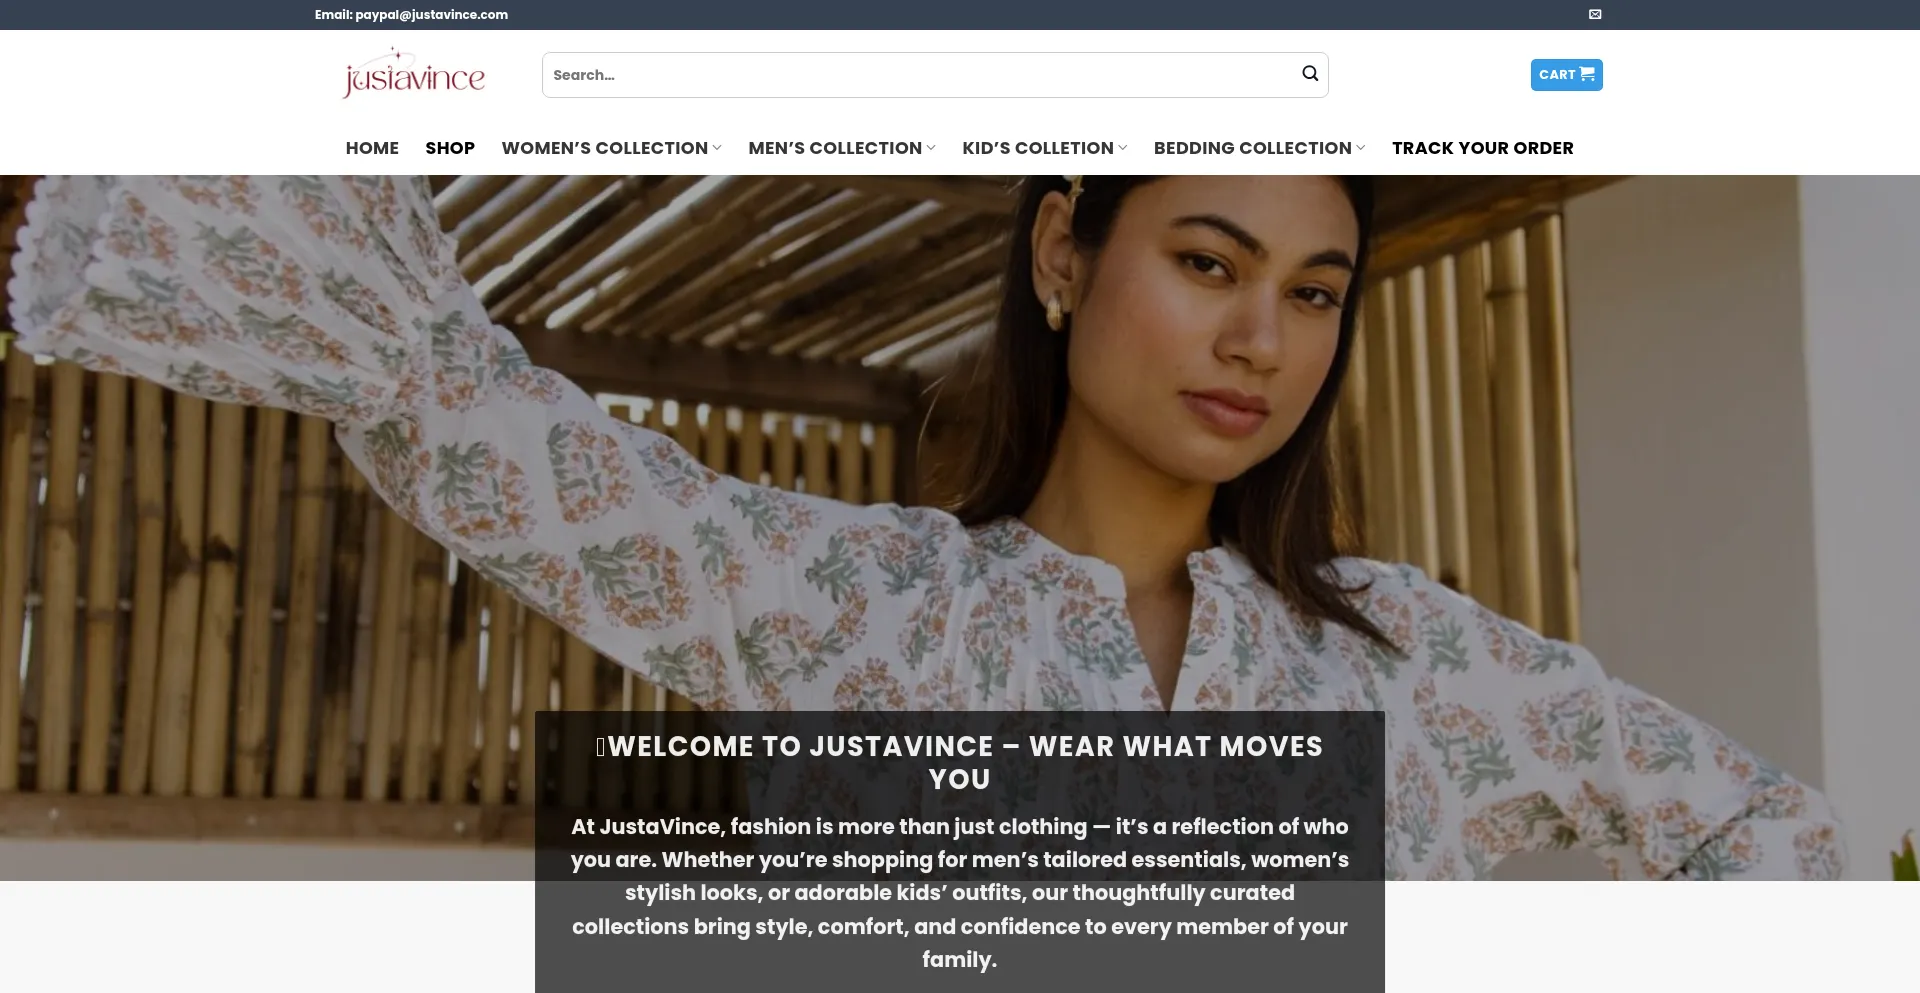1920x993 pixels.
Task: Click inside the Search field
Action: click(900, 74)
